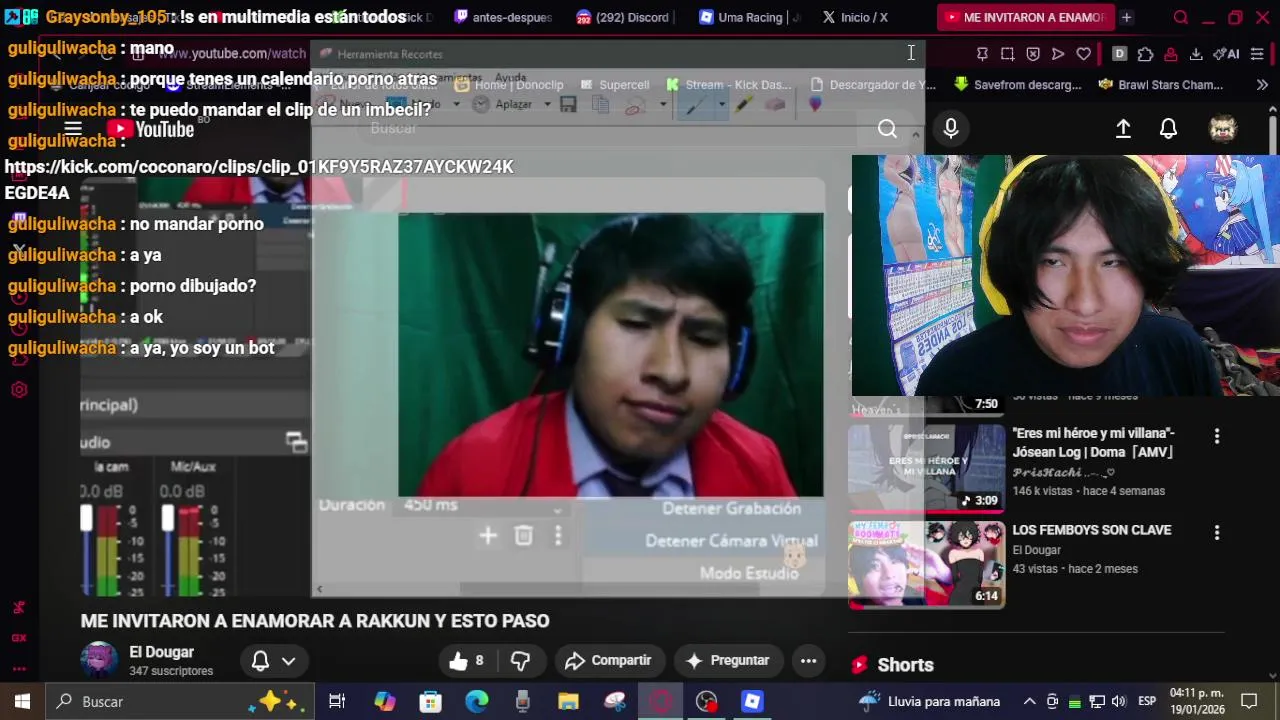Click the YouTube search magnifier button
This screenshot has width=1280, height=720.
point(887,128)
